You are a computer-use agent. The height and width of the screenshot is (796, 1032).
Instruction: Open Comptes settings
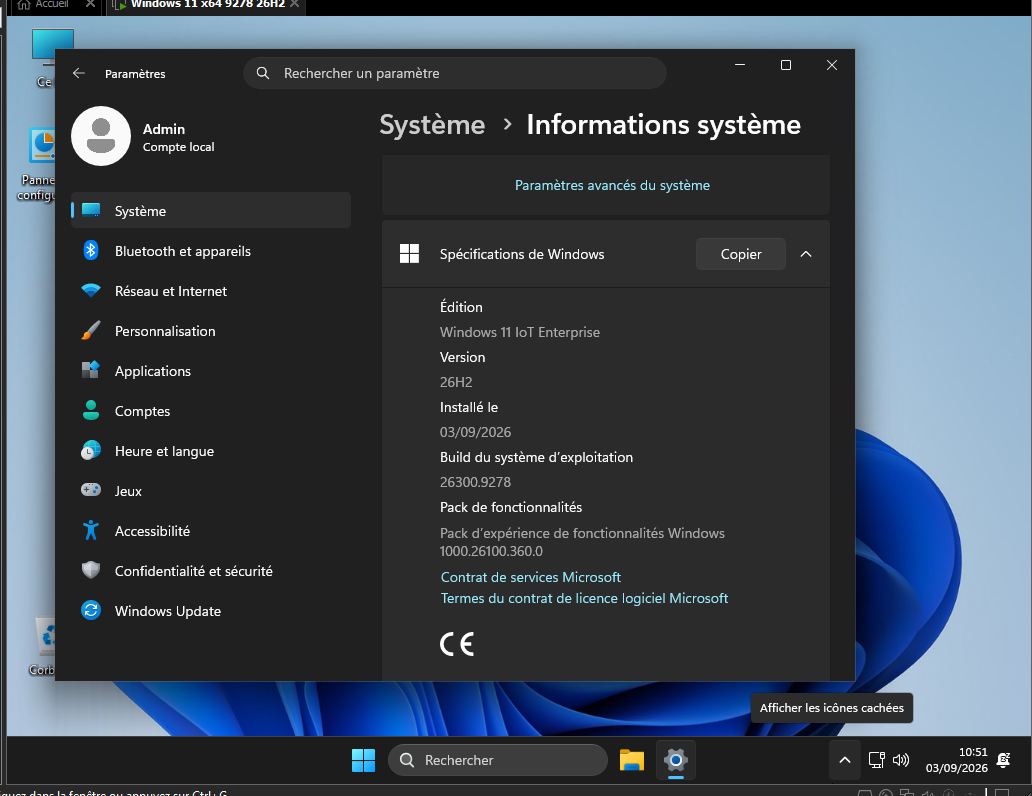(211, 411)
